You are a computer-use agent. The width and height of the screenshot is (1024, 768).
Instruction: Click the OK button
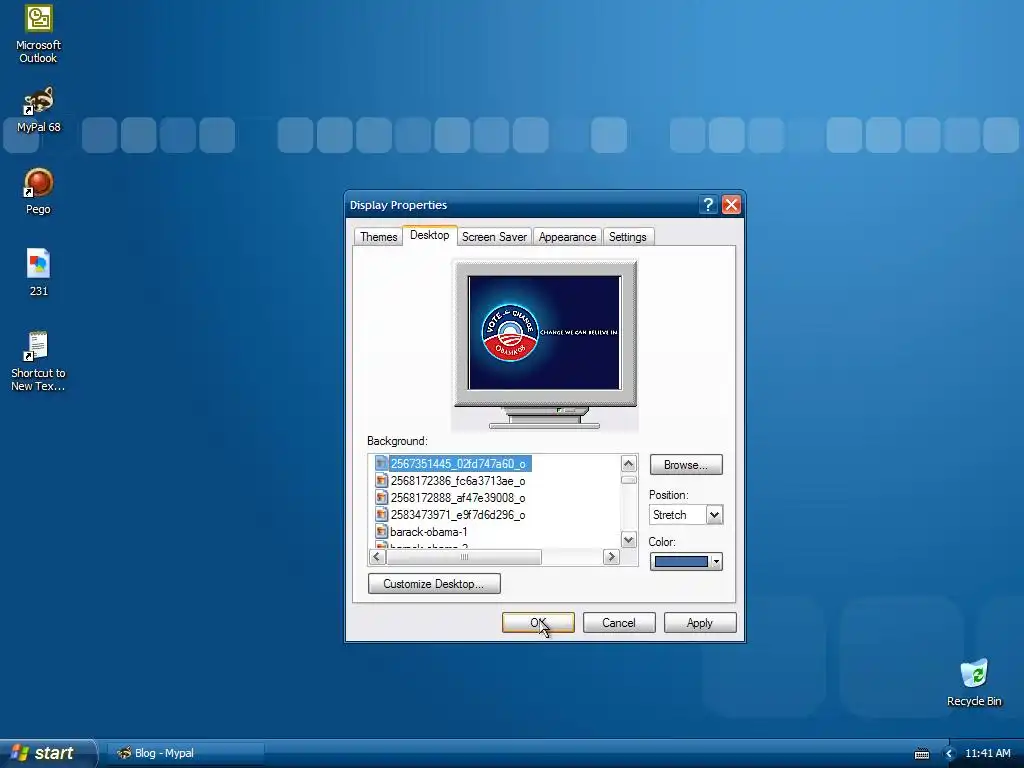pos(538,623)
